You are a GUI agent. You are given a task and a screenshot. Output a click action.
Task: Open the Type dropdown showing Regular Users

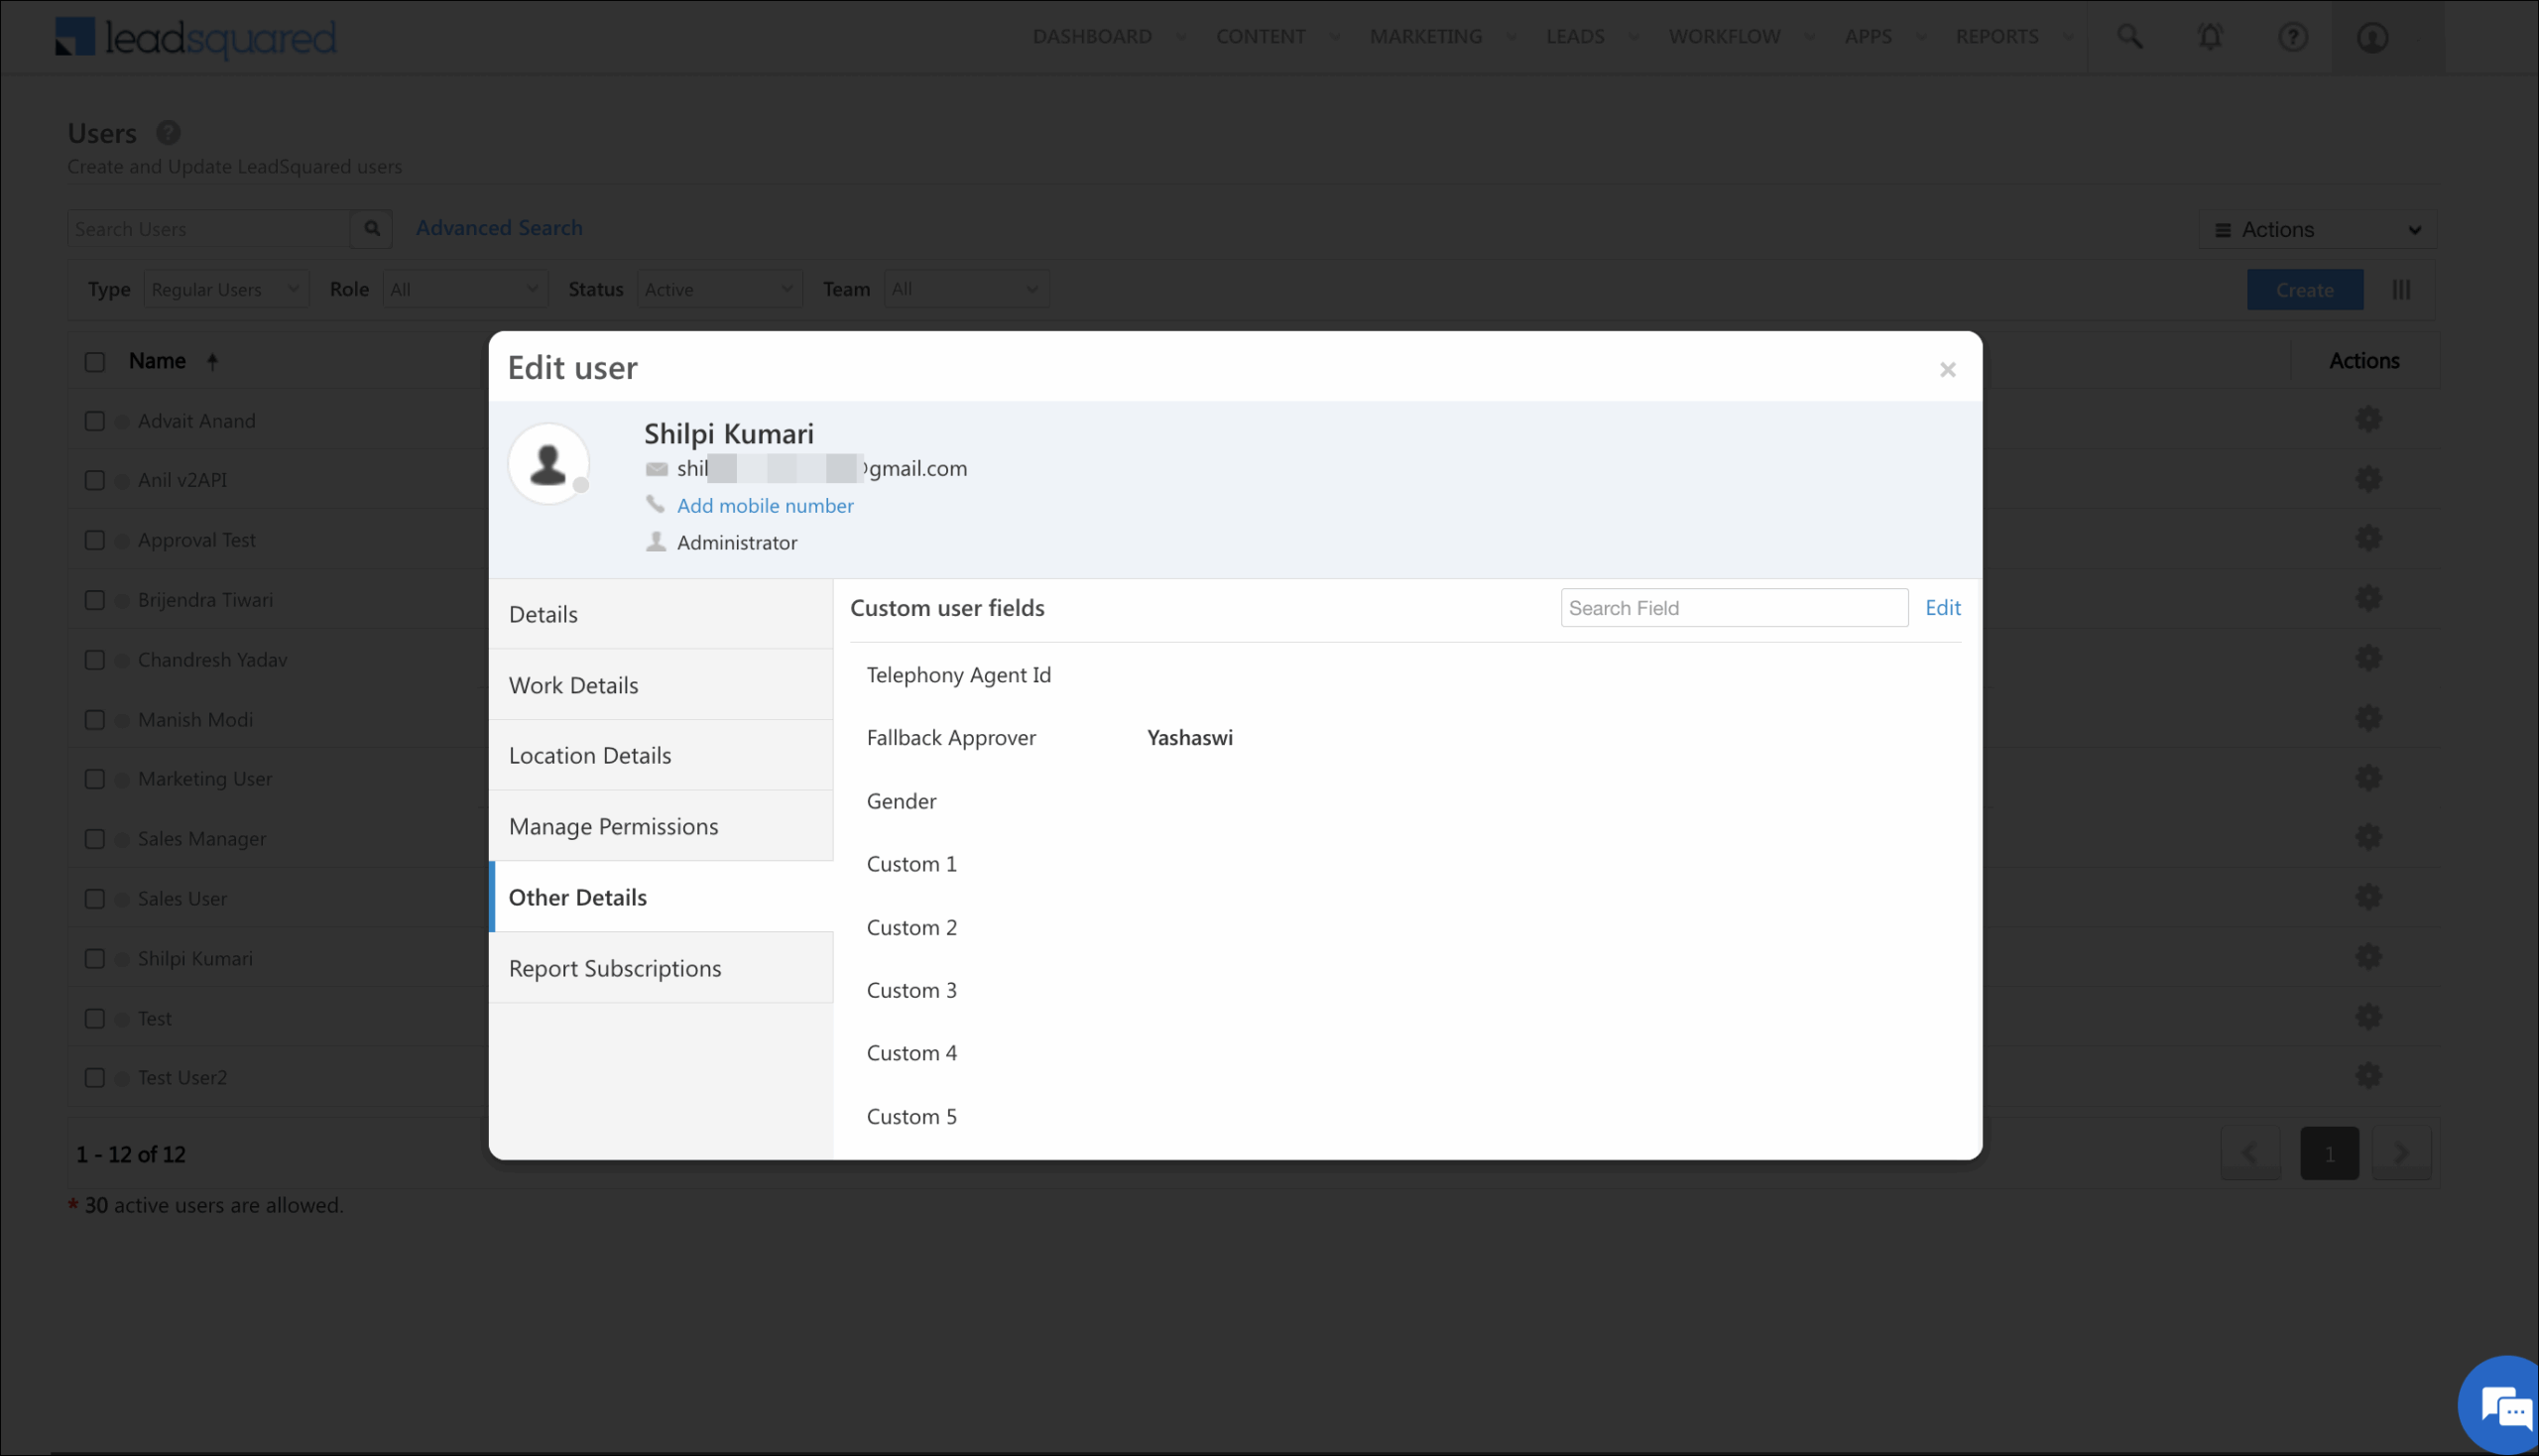point(226,289)
